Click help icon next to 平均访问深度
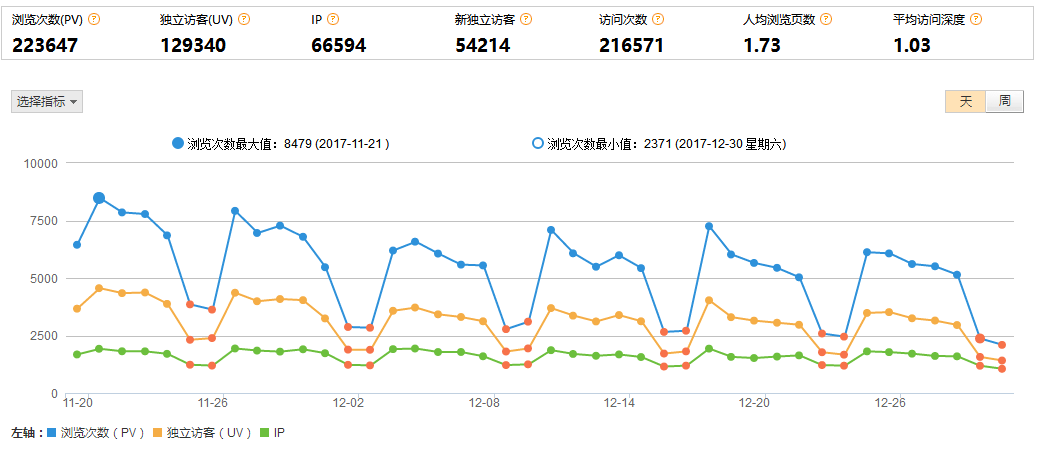Viewport: 1038px width, 450px height. coord(976,19)
